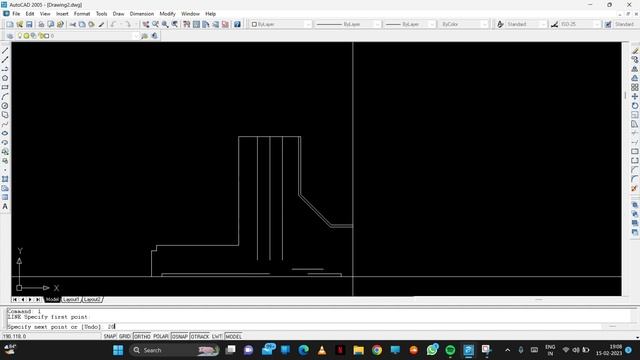
Task: Click the Copy icon in Standard toolbar
Action: tap(82, 24)
